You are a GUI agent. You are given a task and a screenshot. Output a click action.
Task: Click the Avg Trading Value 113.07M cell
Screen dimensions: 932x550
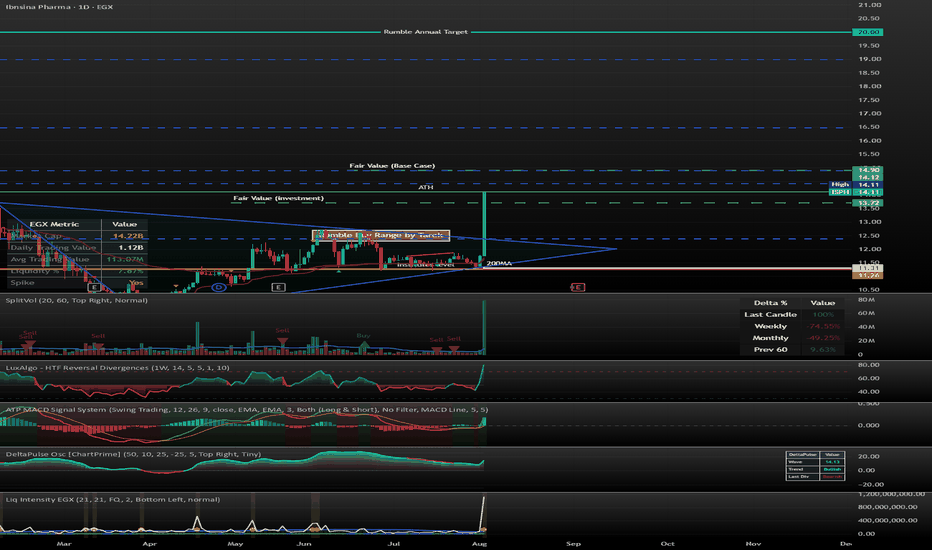click(x=125, y=259)
